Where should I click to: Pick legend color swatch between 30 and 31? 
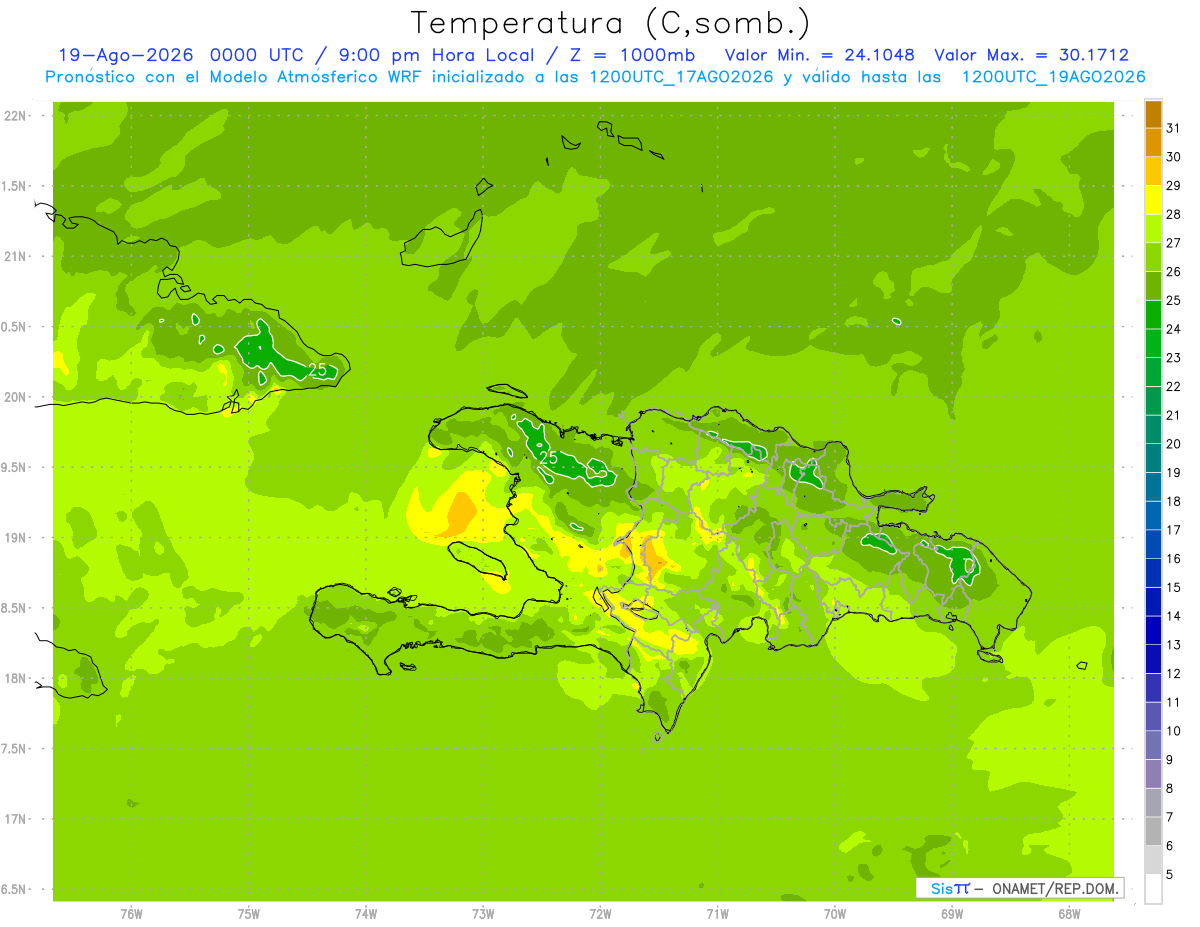click(x=1153, y=143)
